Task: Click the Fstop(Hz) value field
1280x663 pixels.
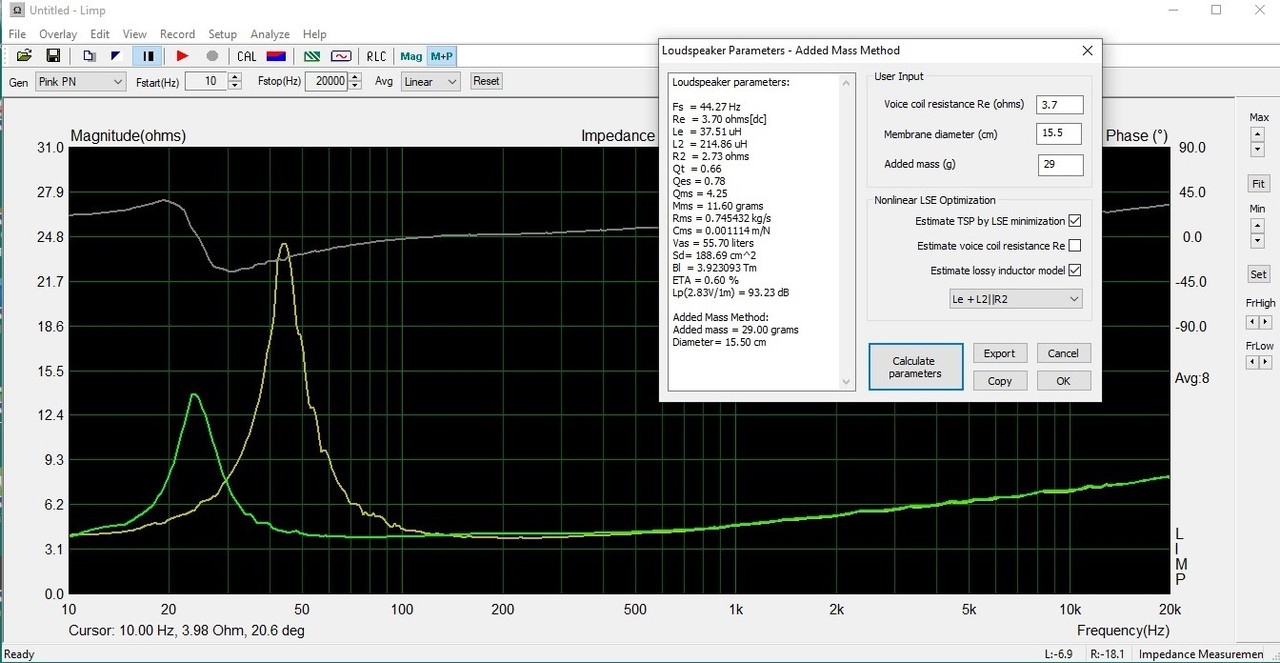Action: 326,82
